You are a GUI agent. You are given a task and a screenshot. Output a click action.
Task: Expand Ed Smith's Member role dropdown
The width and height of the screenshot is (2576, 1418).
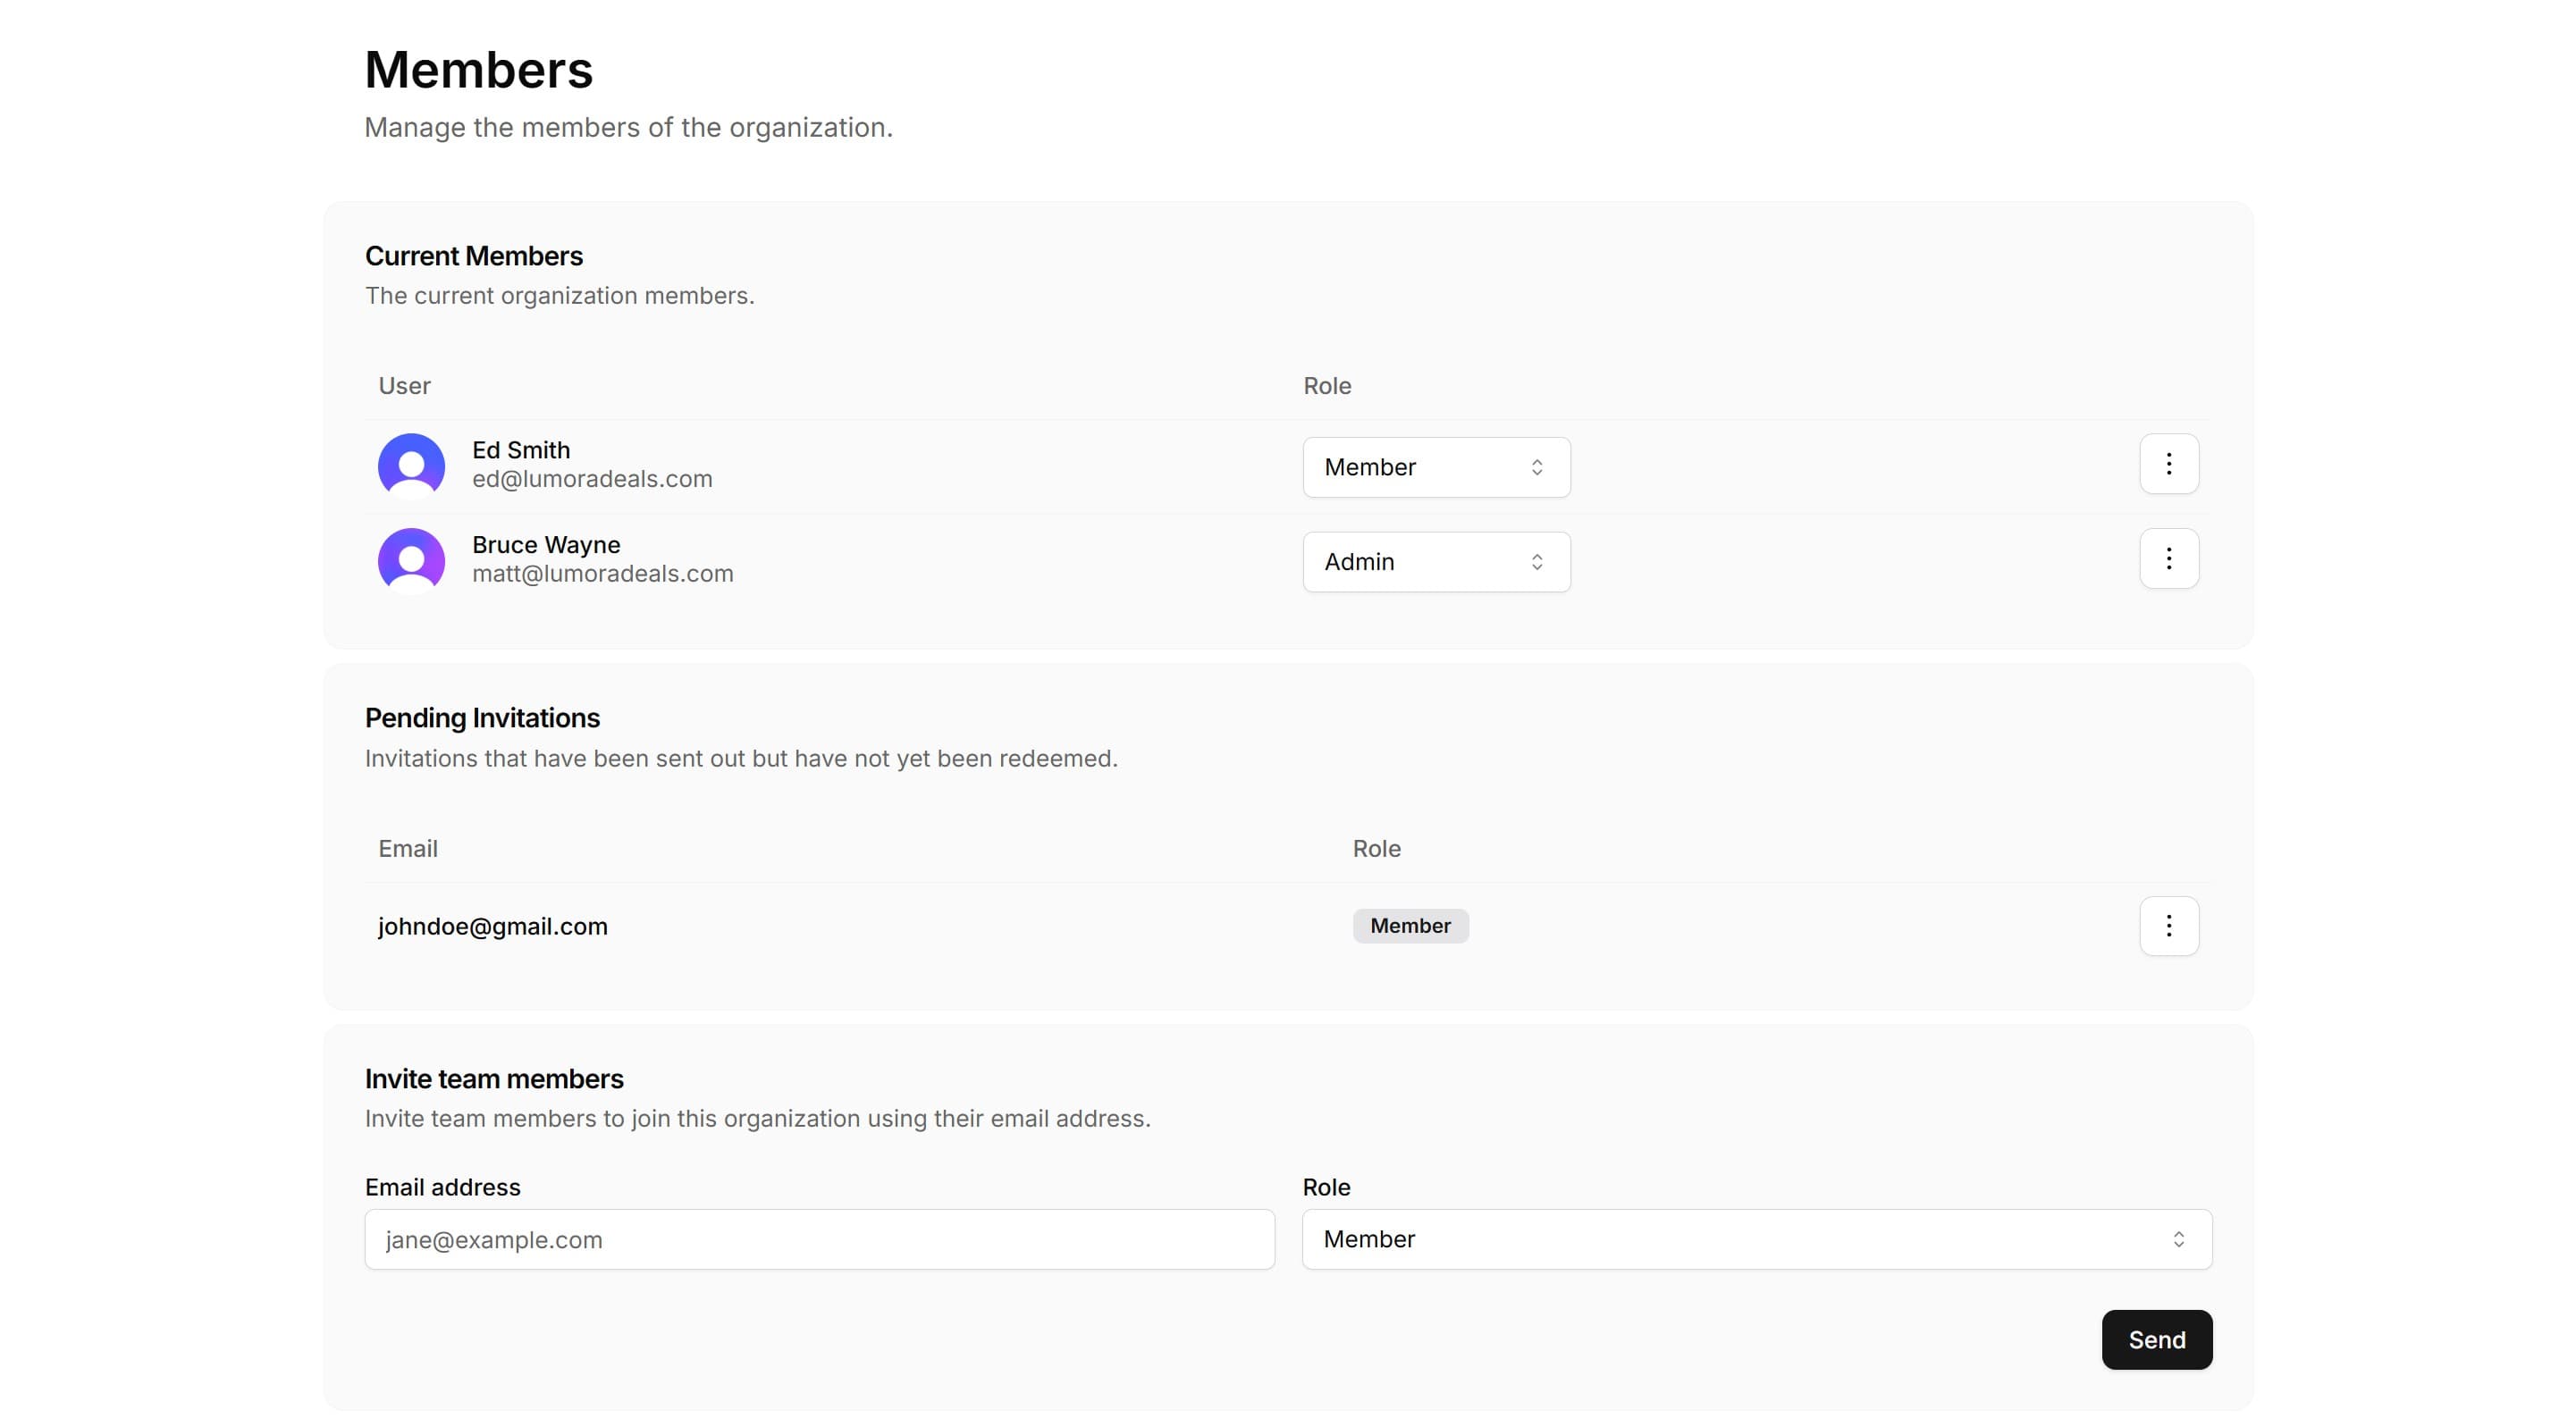click(x=1435, y=467)
